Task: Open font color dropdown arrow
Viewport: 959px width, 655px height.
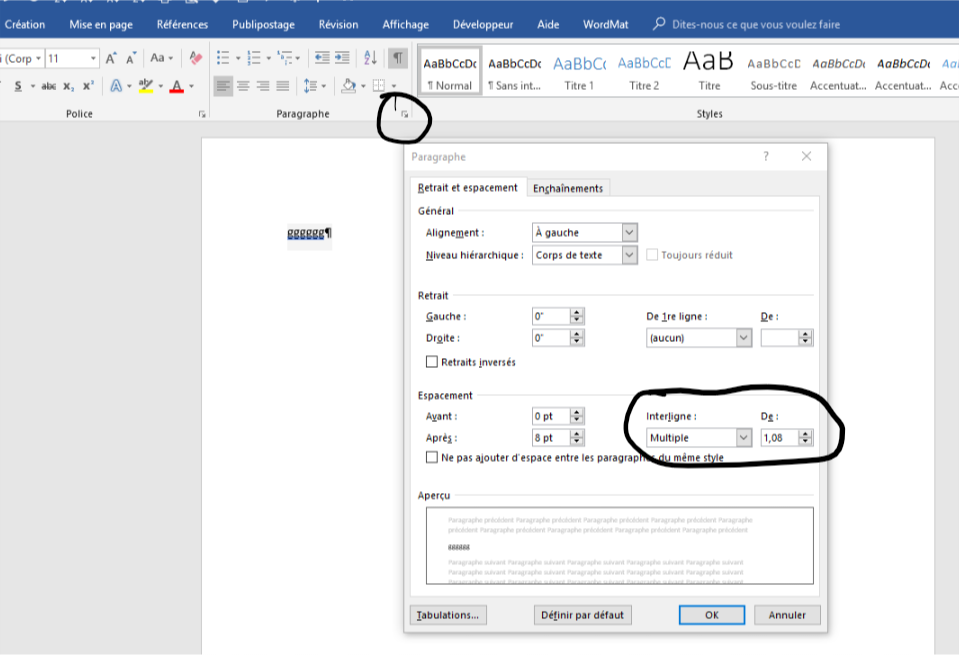Action: pyautogui.click(x=191, y=86)
